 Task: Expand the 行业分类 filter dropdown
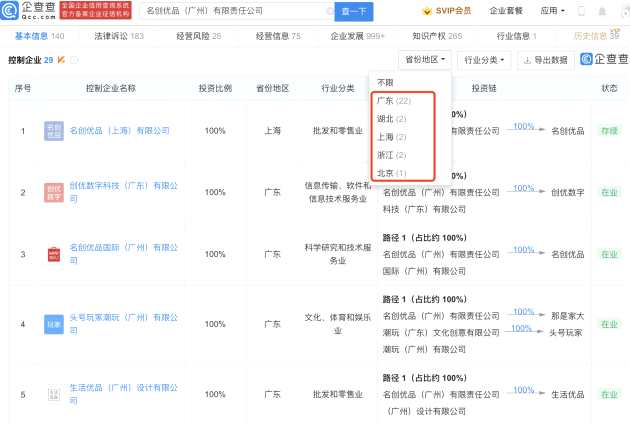pos(484,60)
